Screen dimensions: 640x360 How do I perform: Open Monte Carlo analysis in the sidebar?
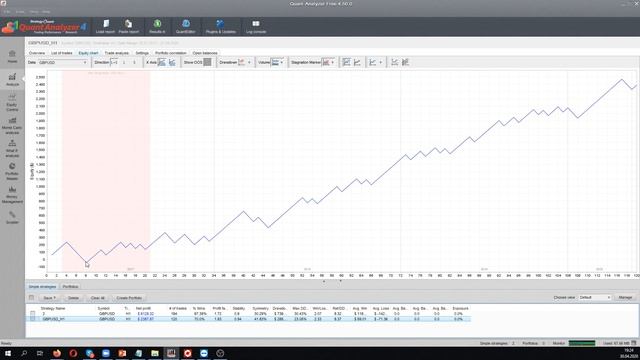pos(12,126)
